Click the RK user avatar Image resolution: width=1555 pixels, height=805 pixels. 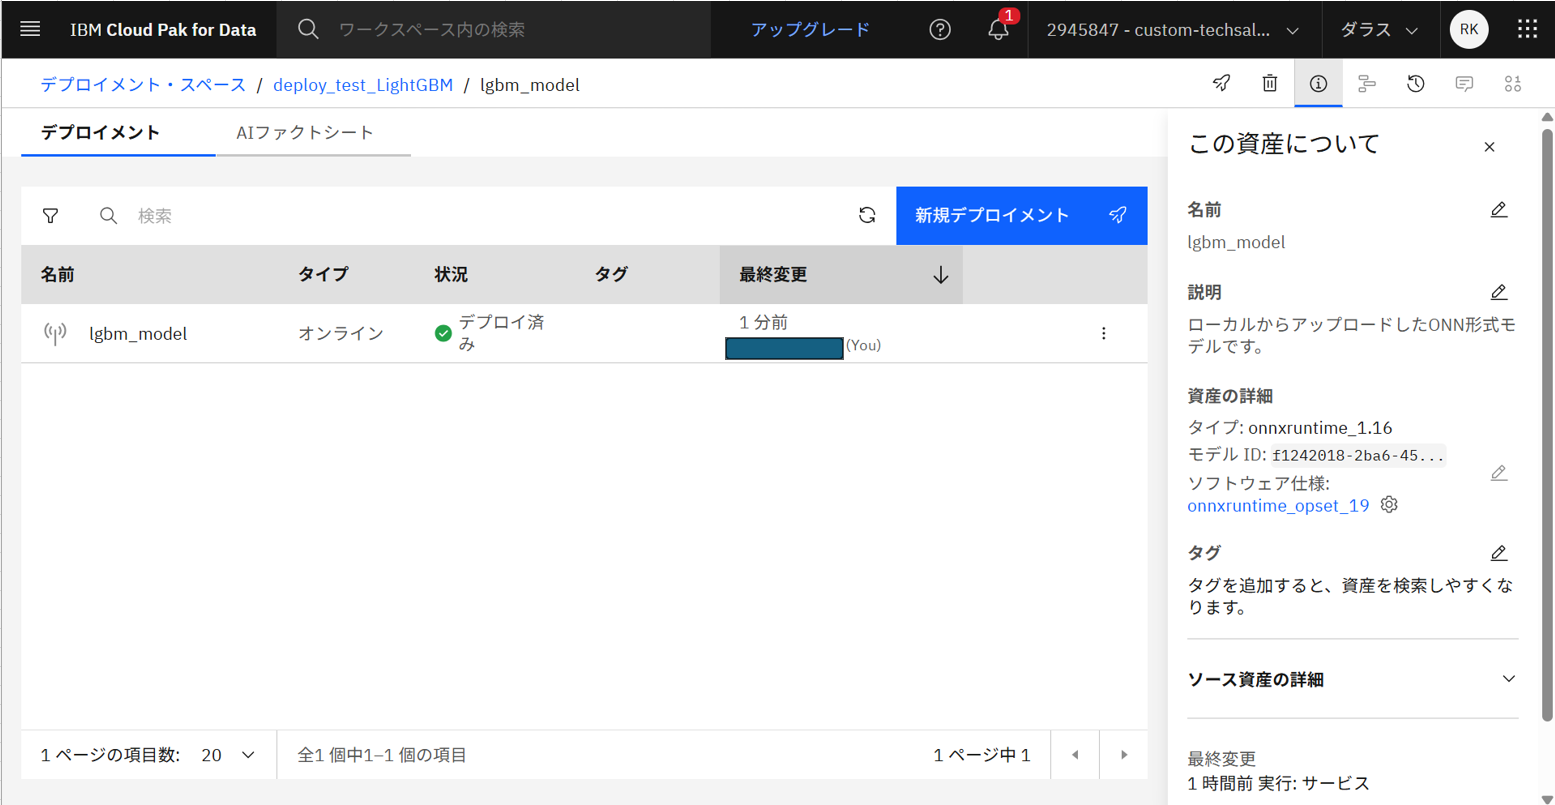1469,29
